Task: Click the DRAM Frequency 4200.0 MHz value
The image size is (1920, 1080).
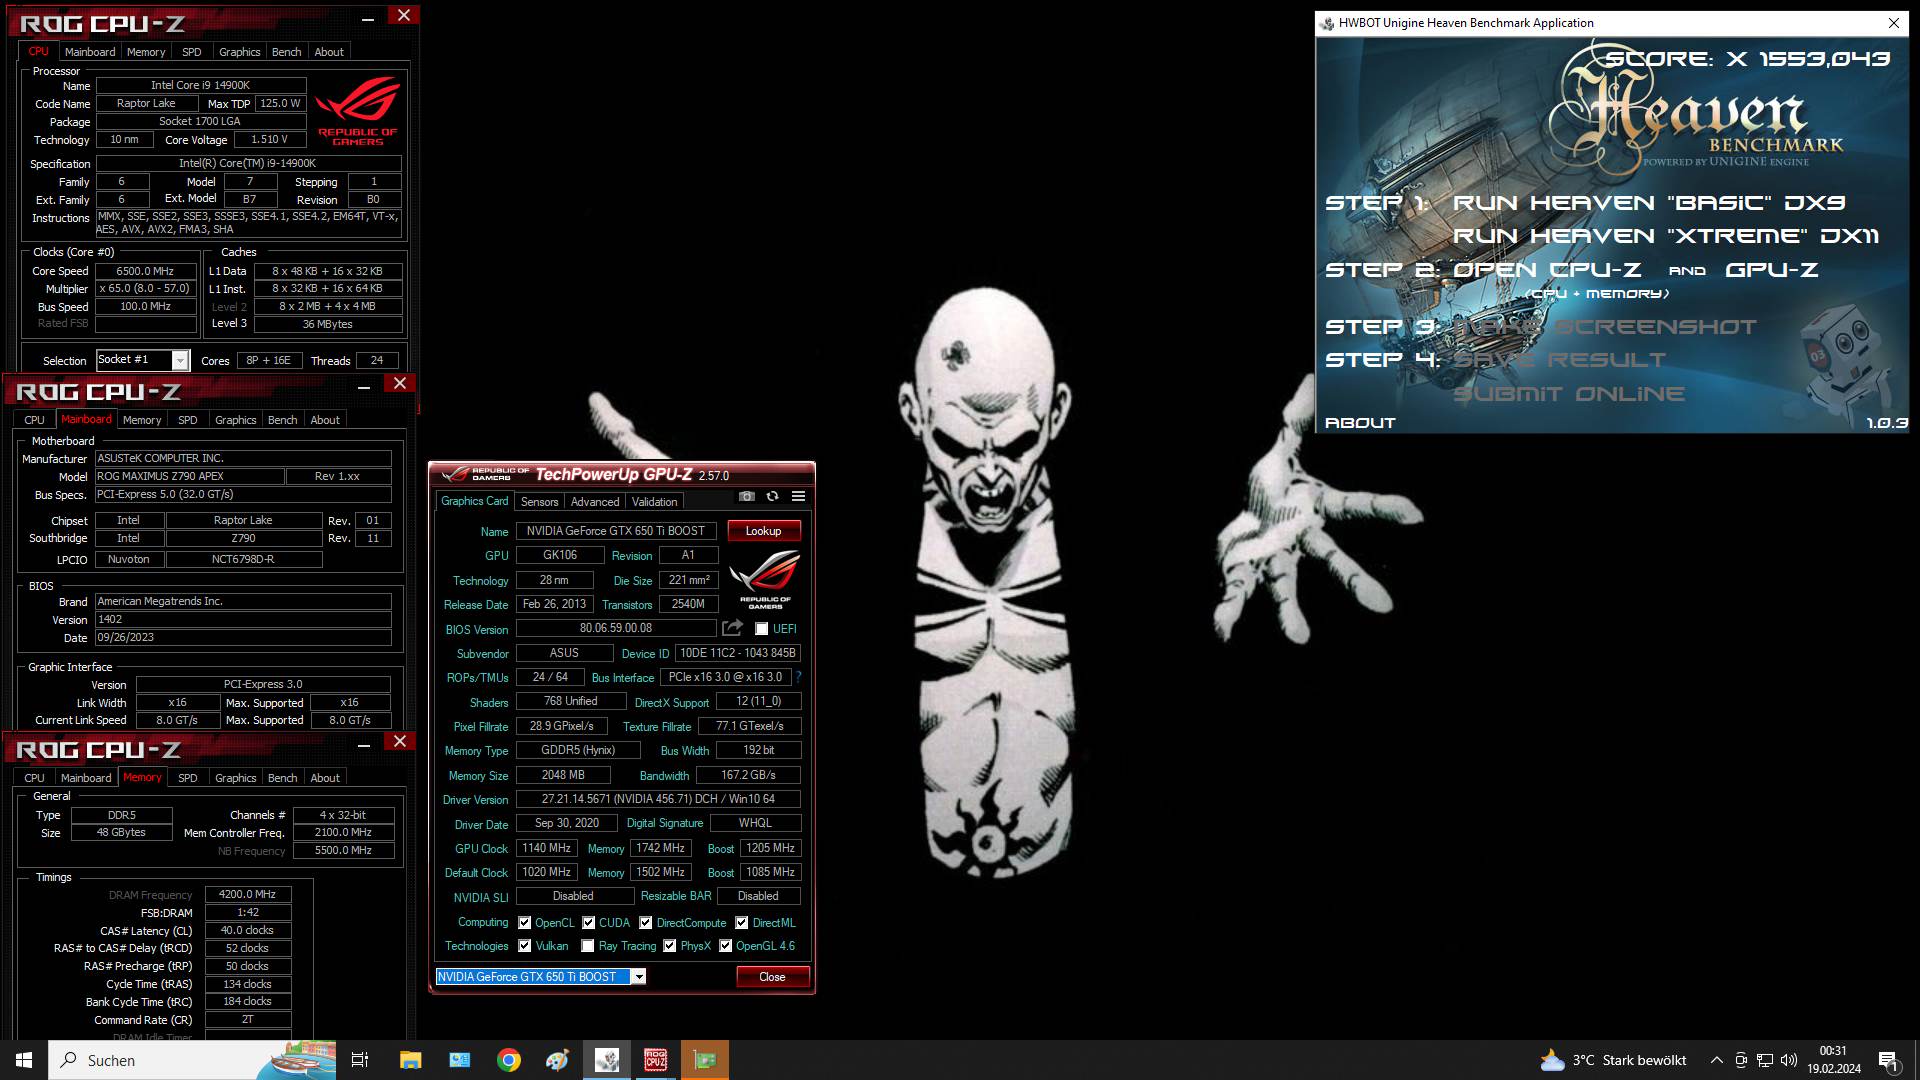Action: 247,894
